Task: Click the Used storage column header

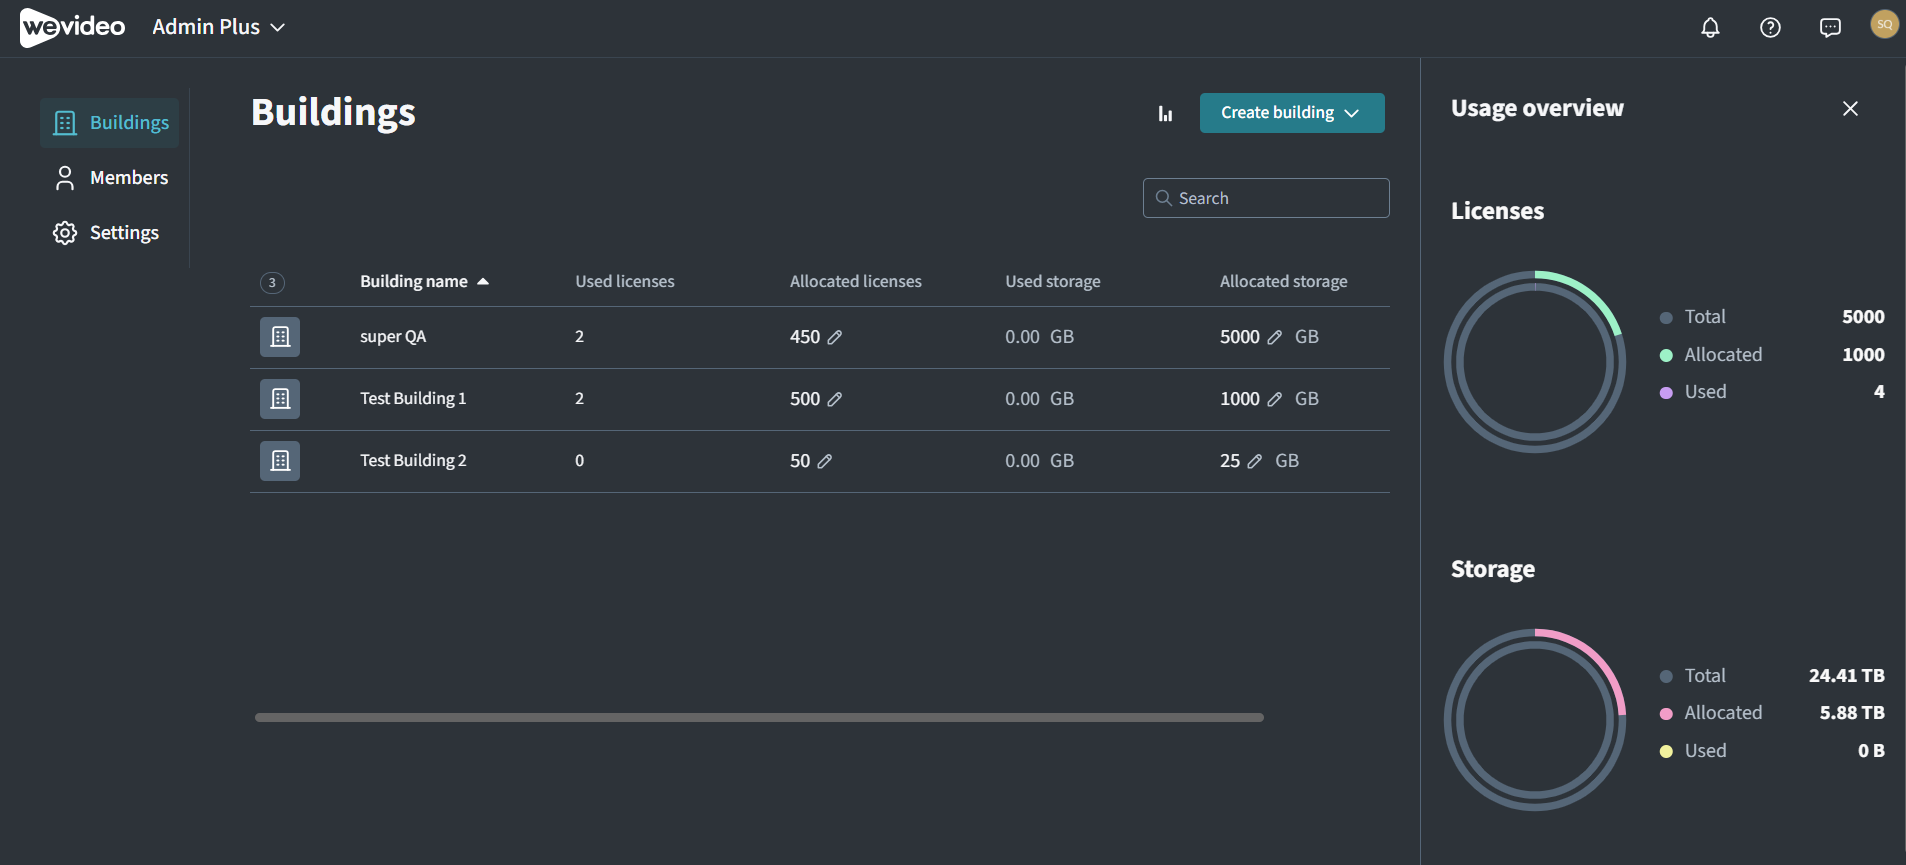Action: (x=1053, y=282)
